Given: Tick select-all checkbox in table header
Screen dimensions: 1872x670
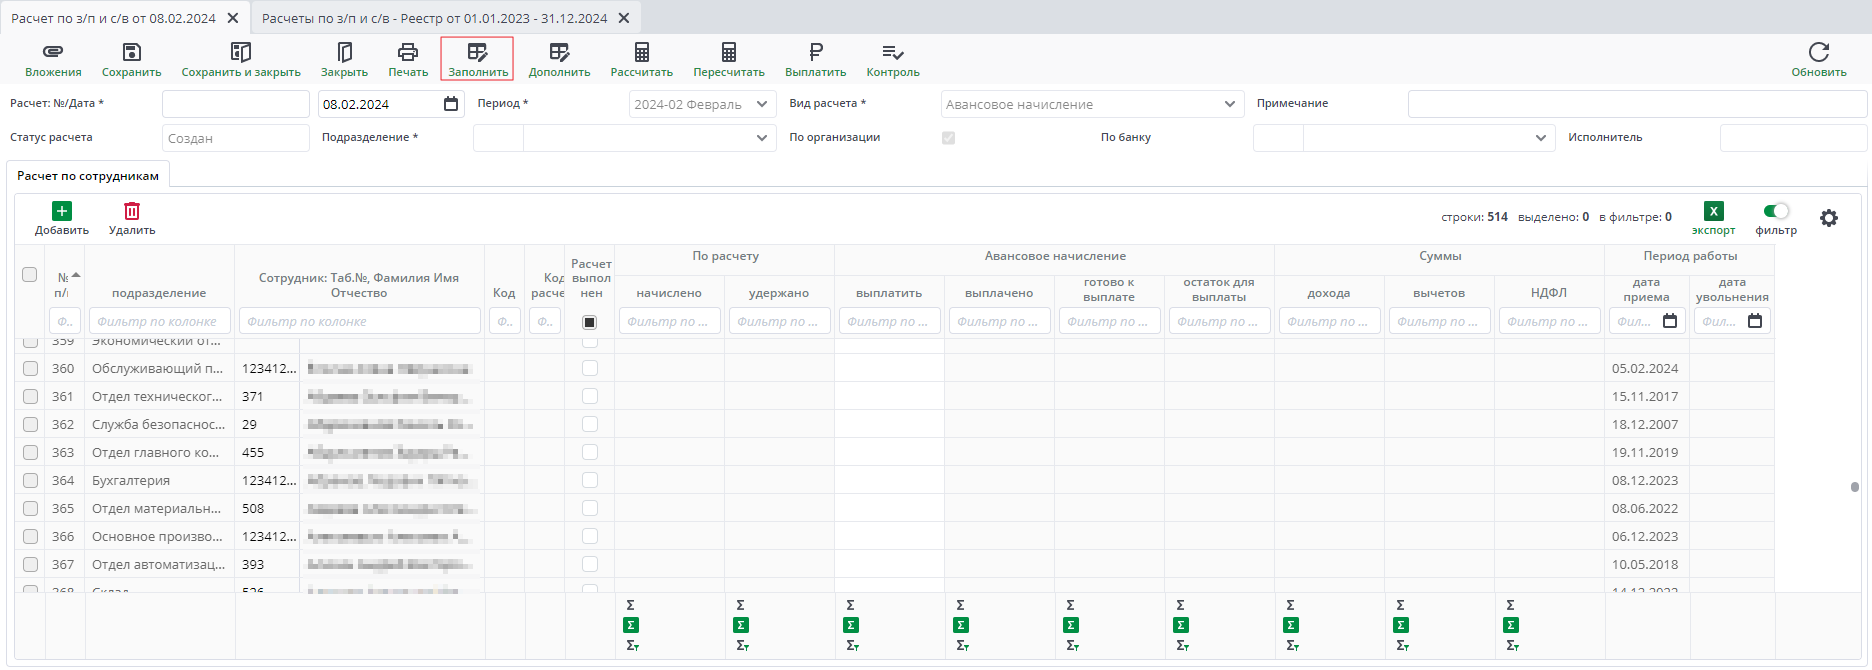Looking at the screenshot, I should (x=30, y=274).
